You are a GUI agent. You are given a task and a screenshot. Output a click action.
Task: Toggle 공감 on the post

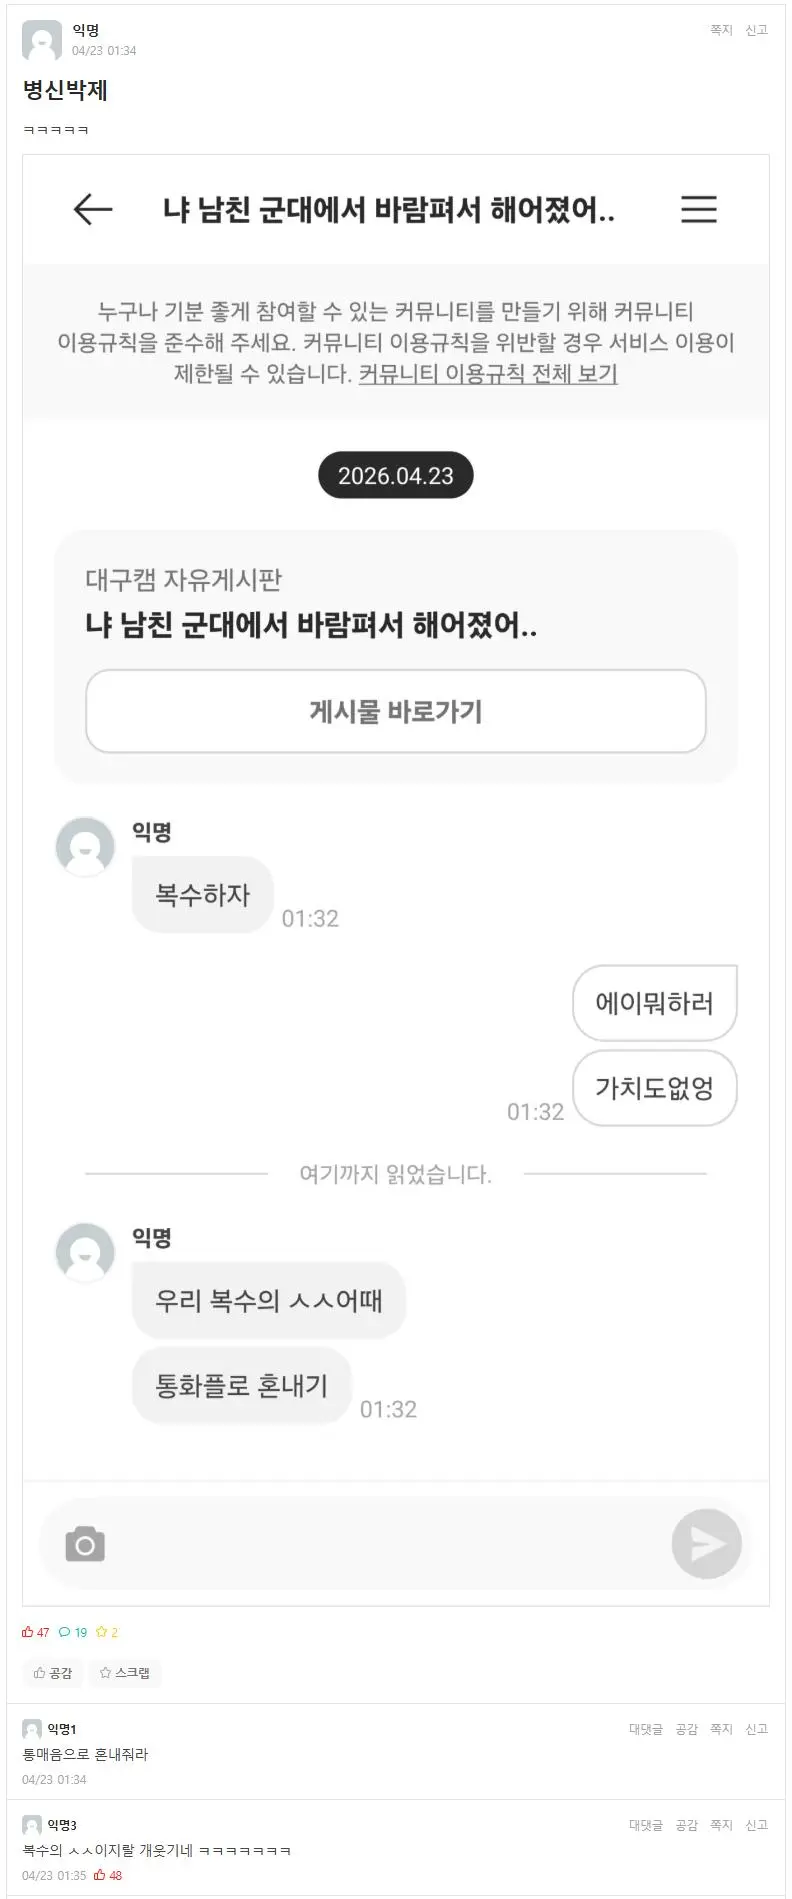click(51, 1672)
